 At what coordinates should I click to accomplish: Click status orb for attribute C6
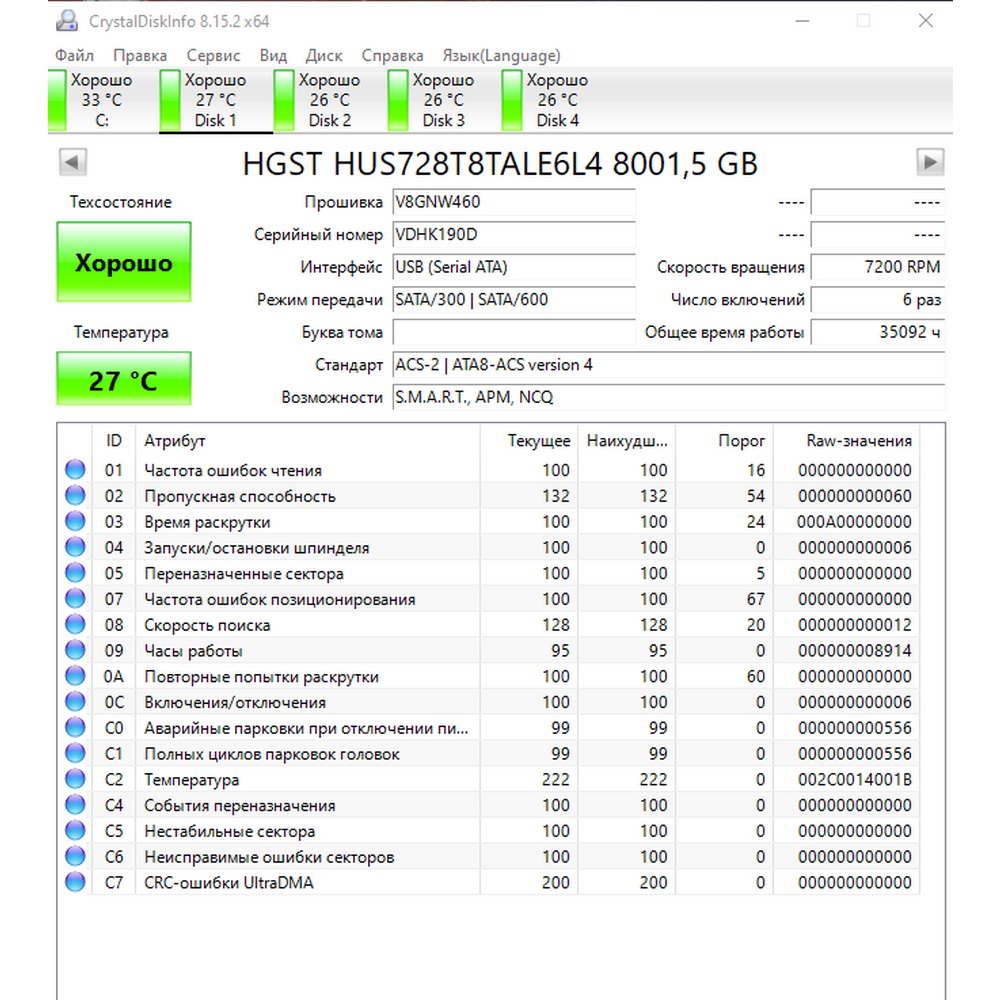[x=75, y=856]
